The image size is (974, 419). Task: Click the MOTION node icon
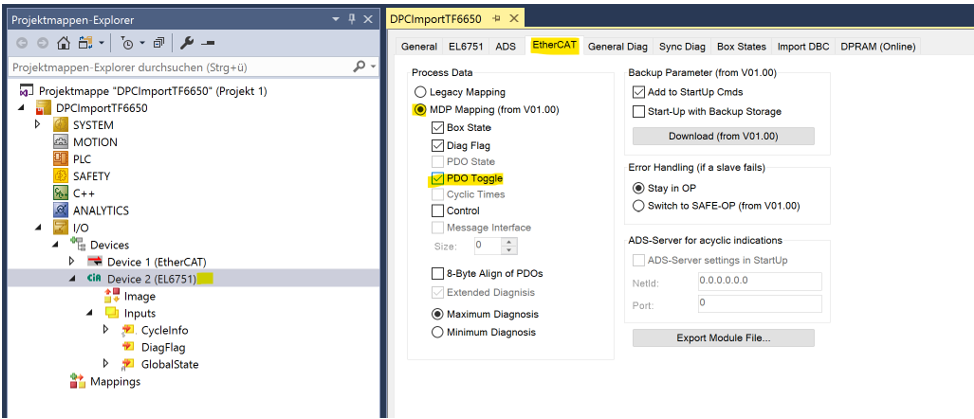(60, 142)
